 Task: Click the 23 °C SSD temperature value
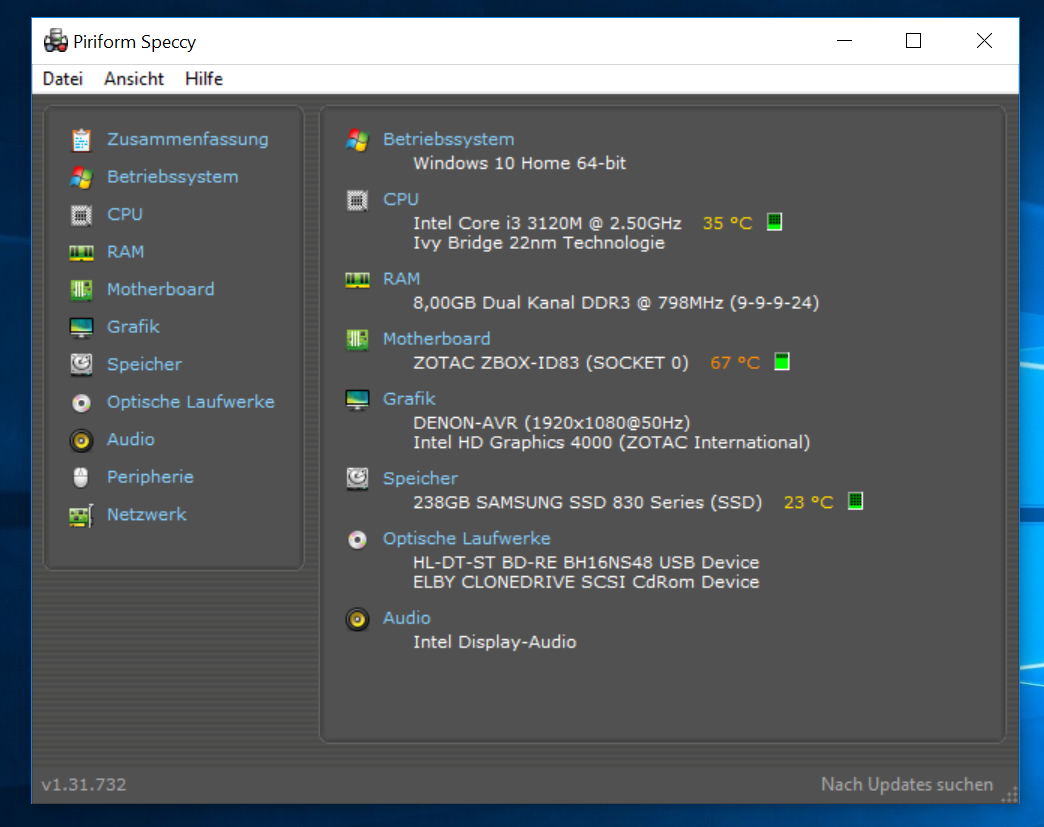coord(808,502)
